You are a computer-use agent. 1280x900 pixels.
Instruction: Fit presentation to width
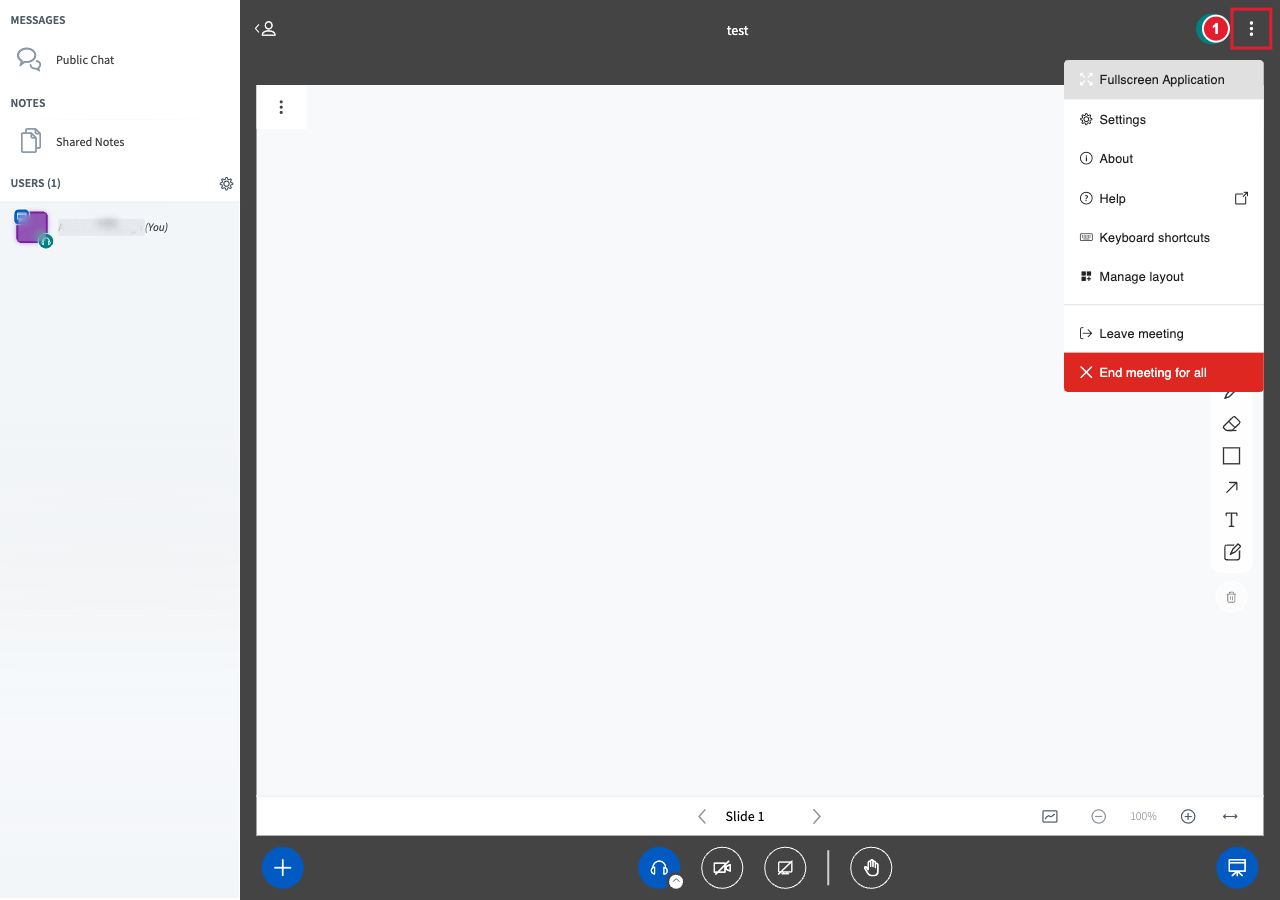click(1230, 816)
